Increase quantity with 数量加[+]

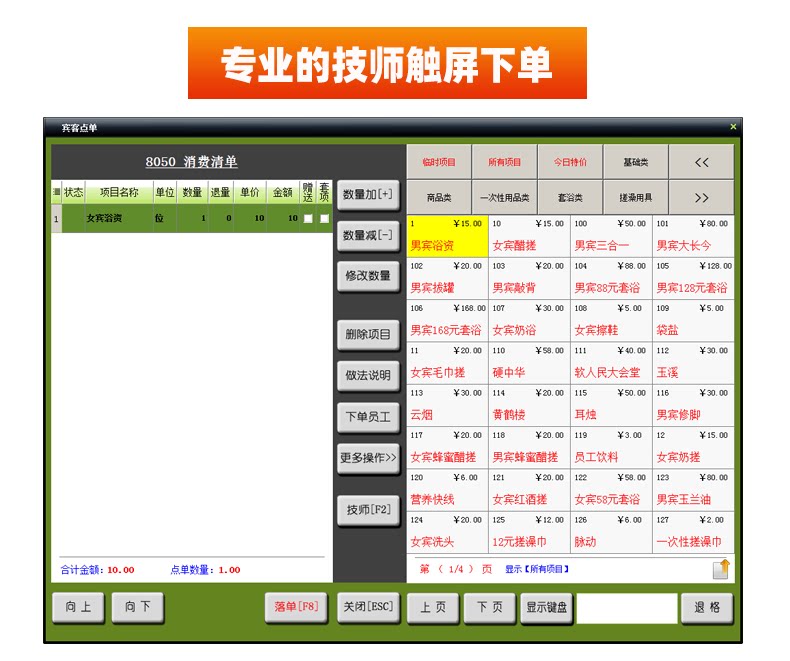tap(368, 194)
